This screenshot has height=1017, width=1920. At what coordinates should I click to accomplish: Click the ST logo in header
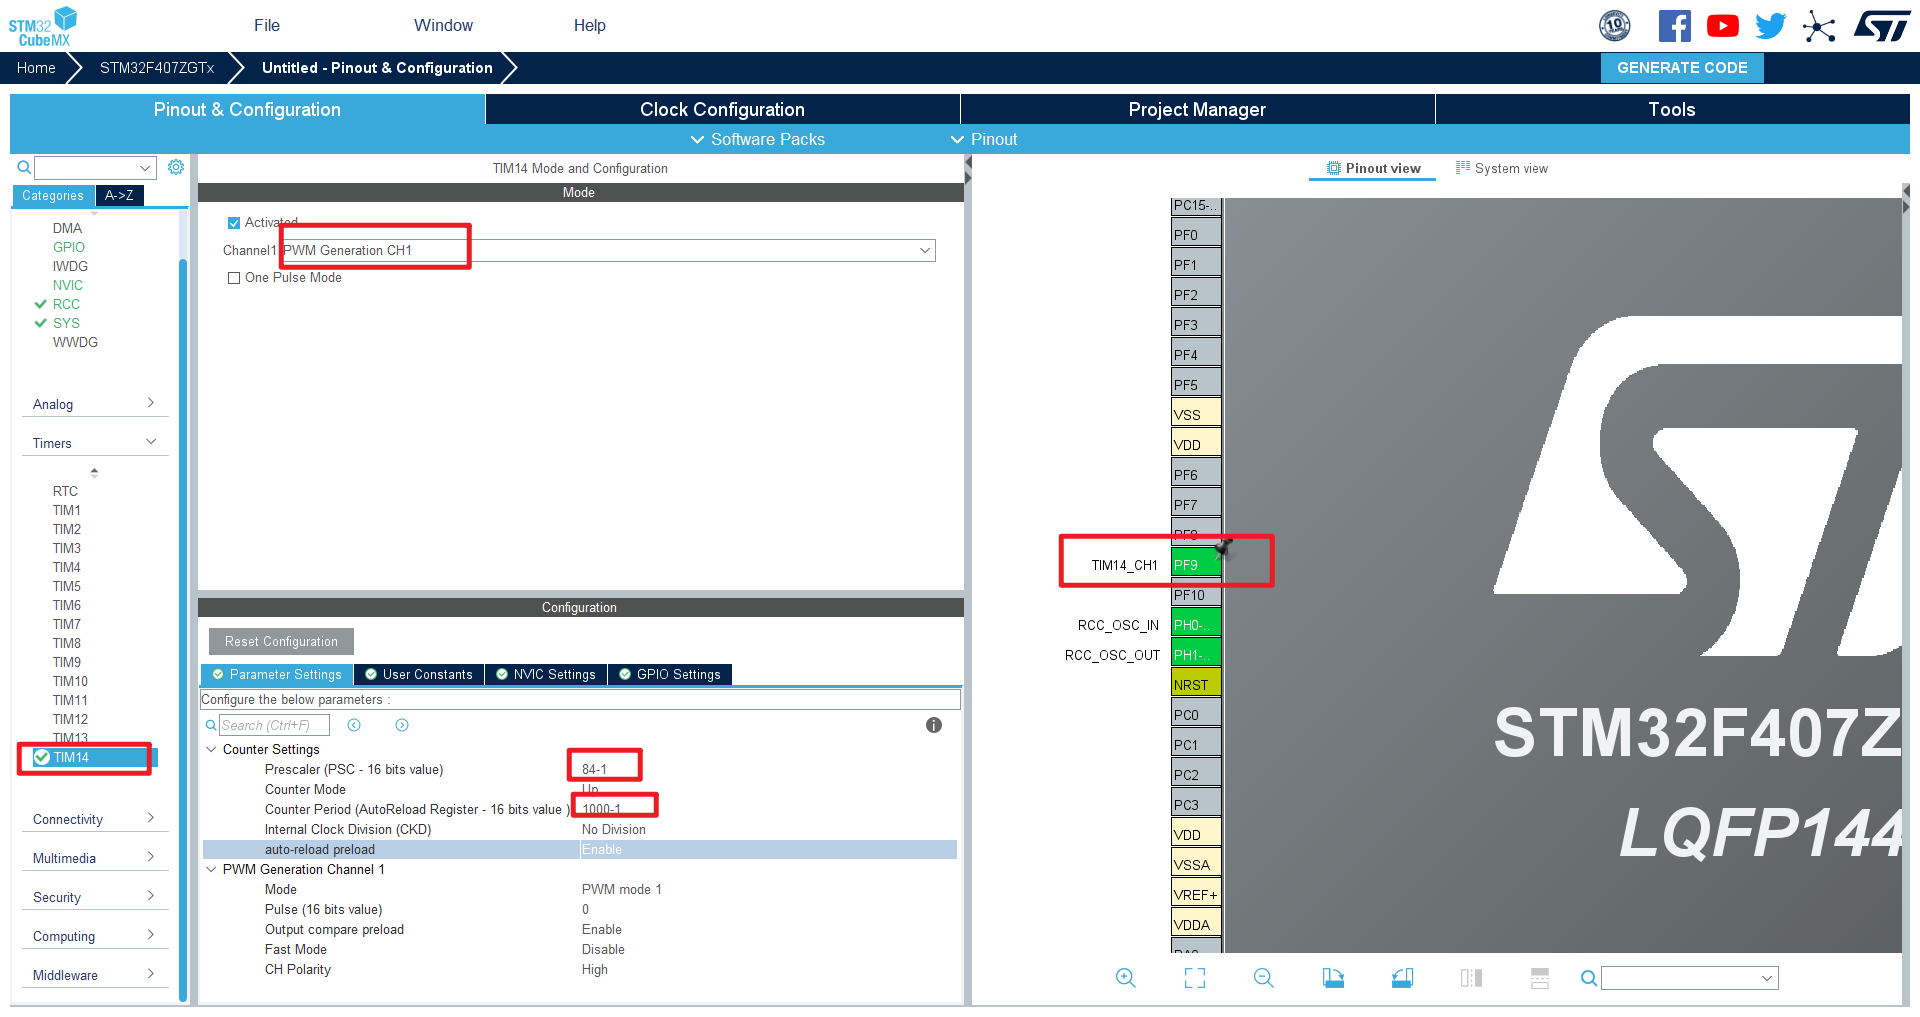(1881, 26)
